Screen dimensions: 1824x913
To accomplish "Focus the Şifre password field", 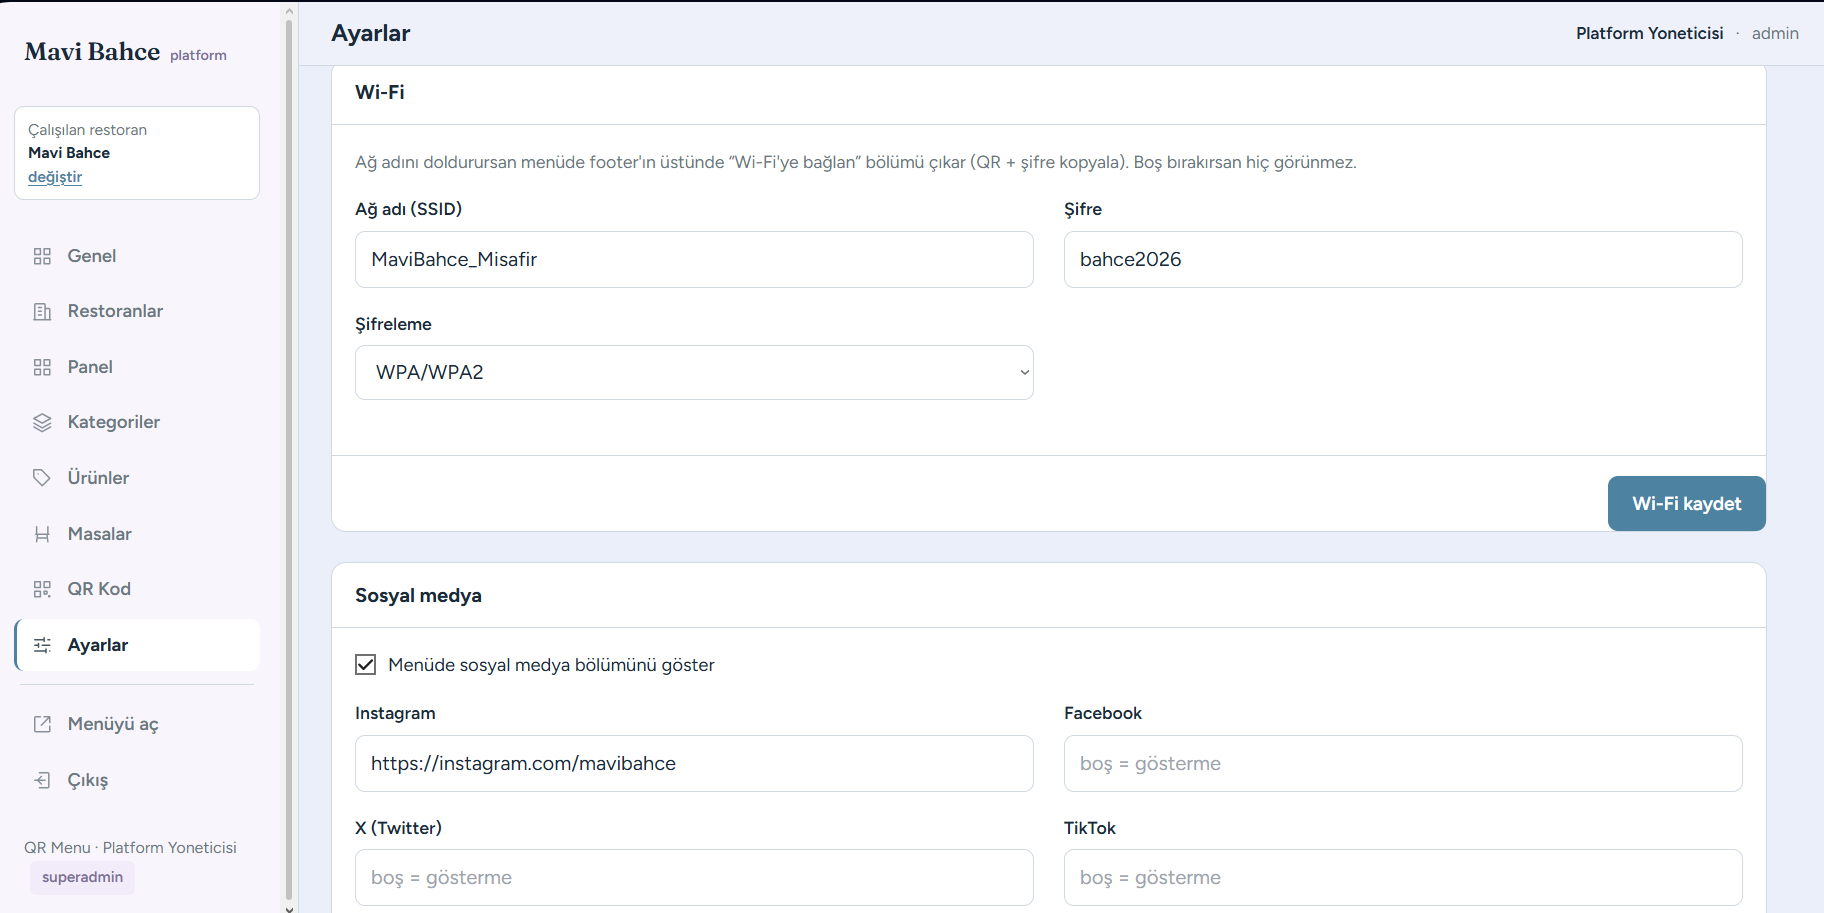I will [x=1403, y=260].
